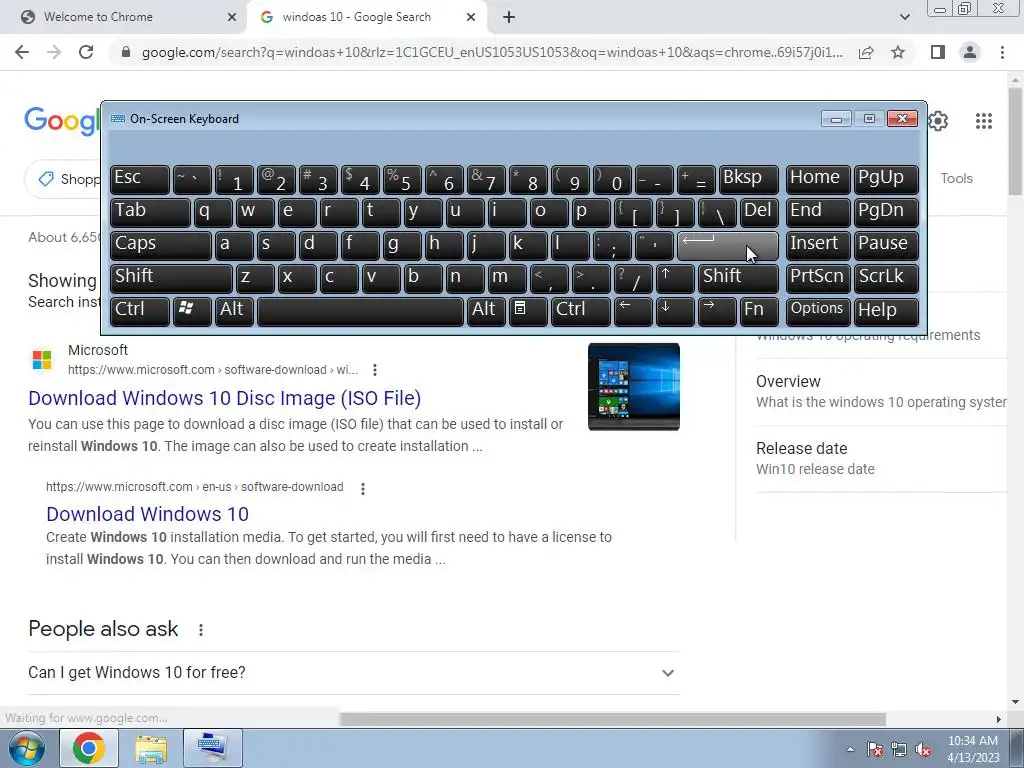Open Google settings gear icon
This screenshot has height=768, width=1024.
point(938,121)
